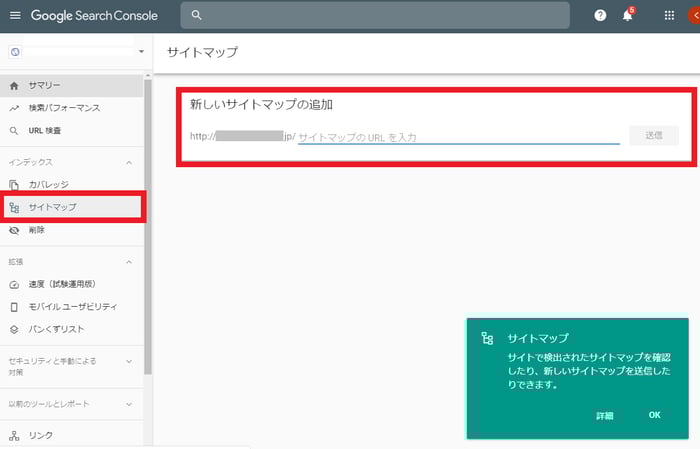Open カバレッジ report
700x449 pixels.
tap(71, 184)
